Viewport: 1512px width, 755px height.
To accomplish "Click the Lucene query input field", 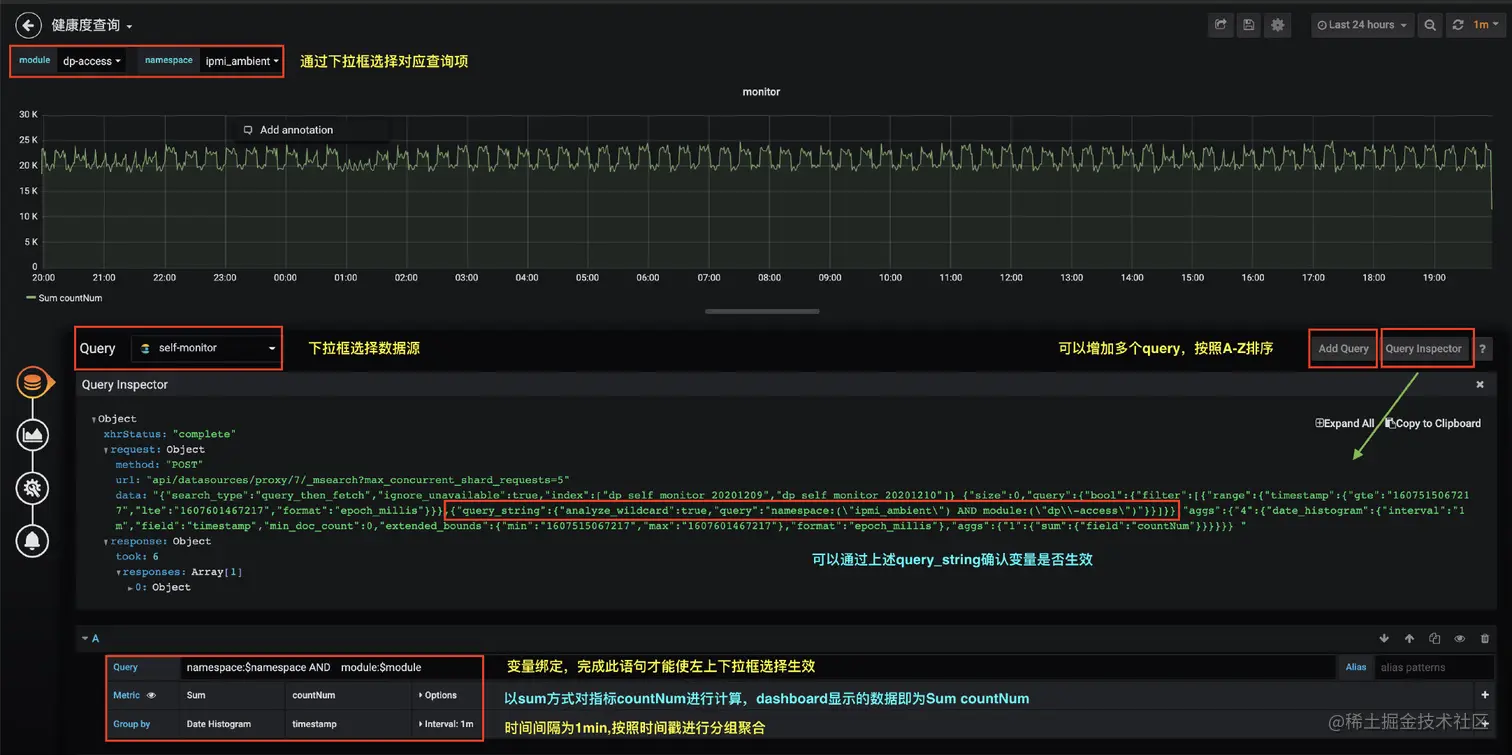I will point(758,667).
